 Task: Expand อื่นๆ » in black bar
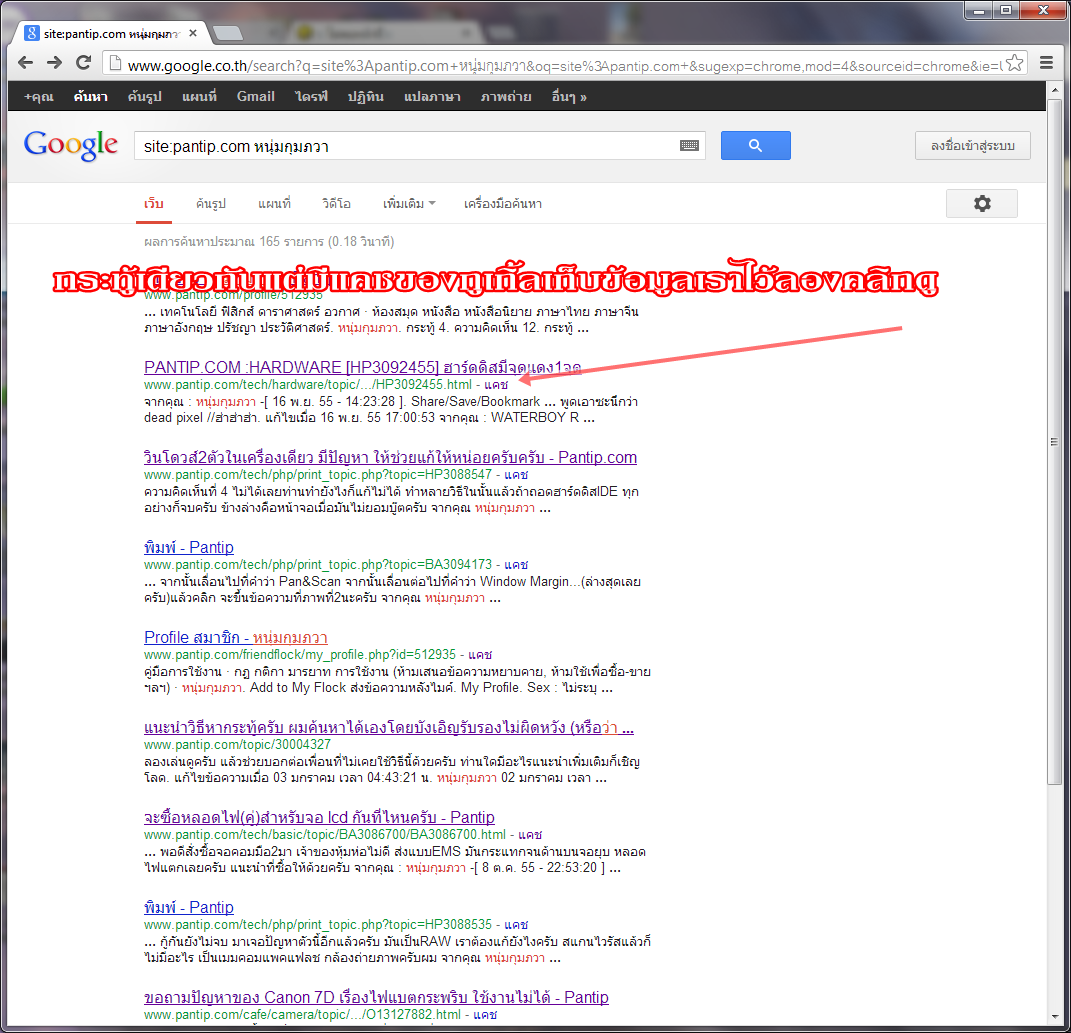(x=569, y=97)
